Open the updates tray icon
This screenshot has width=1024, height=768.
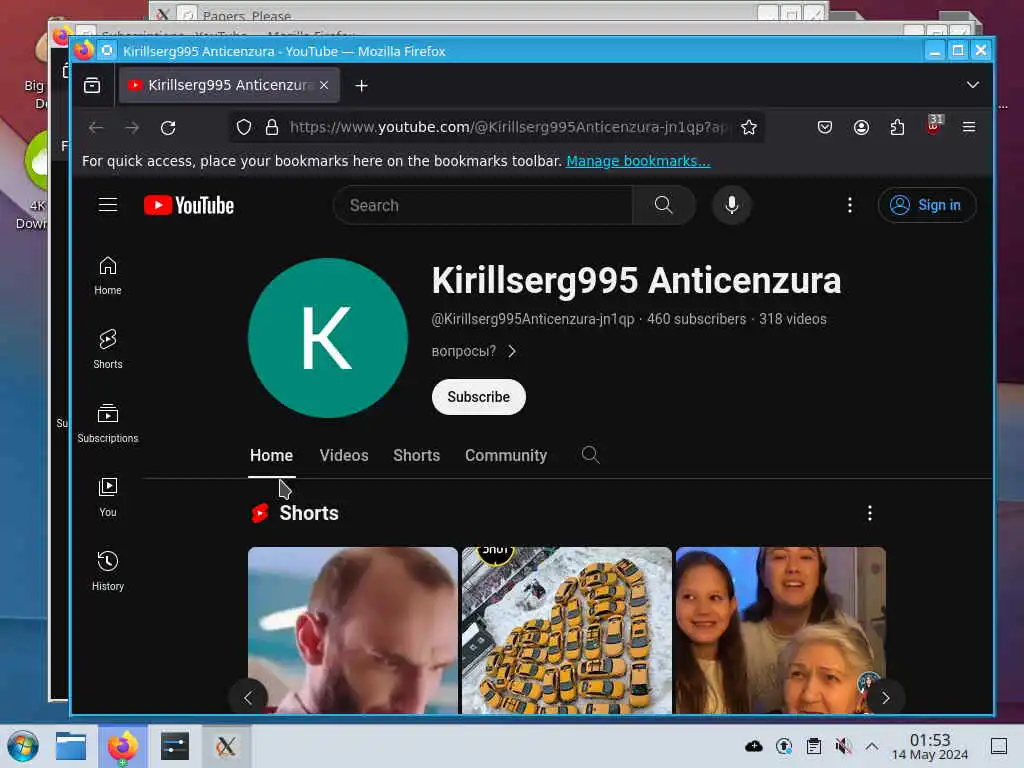[784, 746]
